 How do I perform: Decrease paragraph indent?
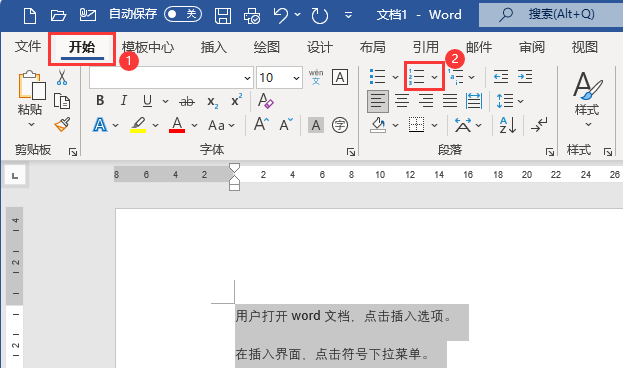501,77
